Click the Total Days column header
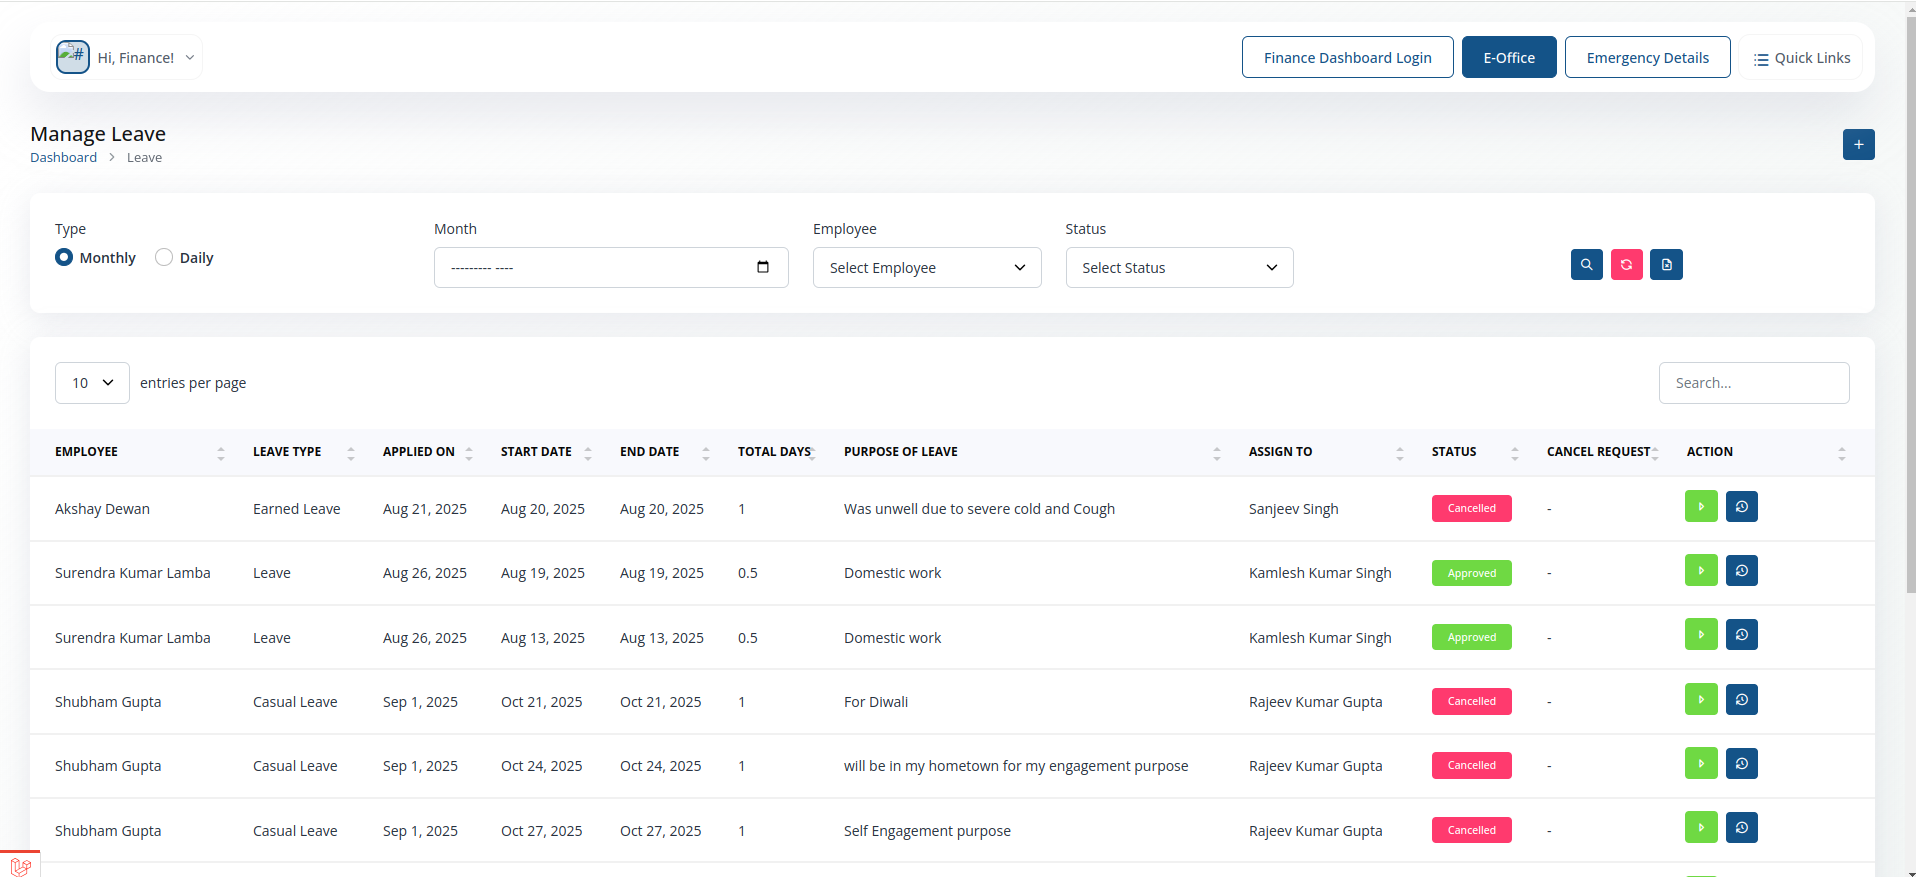Image resolution: width=1916 pixels, height=877 pixels. click(774, 451)
